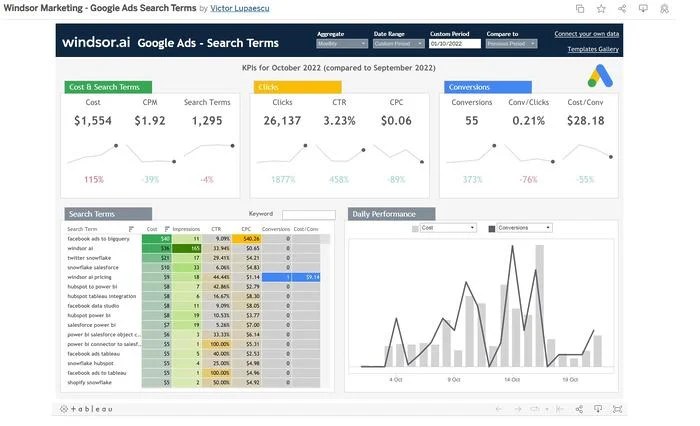Select the windsor ai pricing search term
700x426 pixels.
[x=89, y=277]
